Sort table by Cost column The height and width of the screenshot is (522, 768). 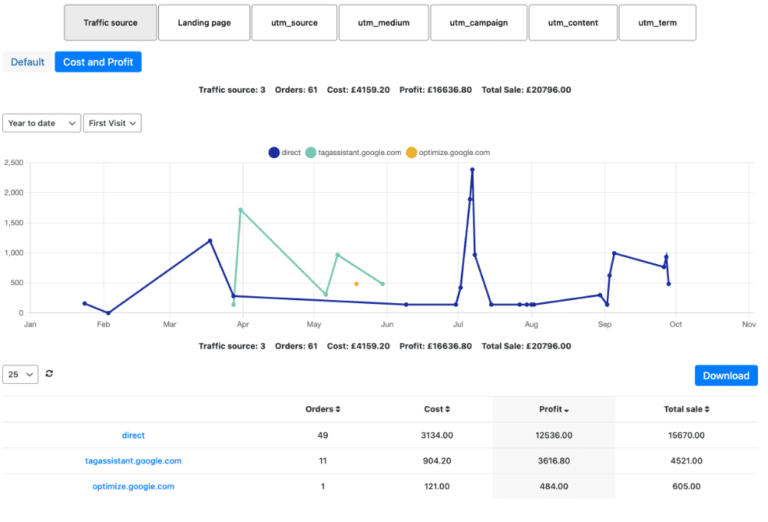click(x=436, y=409)
